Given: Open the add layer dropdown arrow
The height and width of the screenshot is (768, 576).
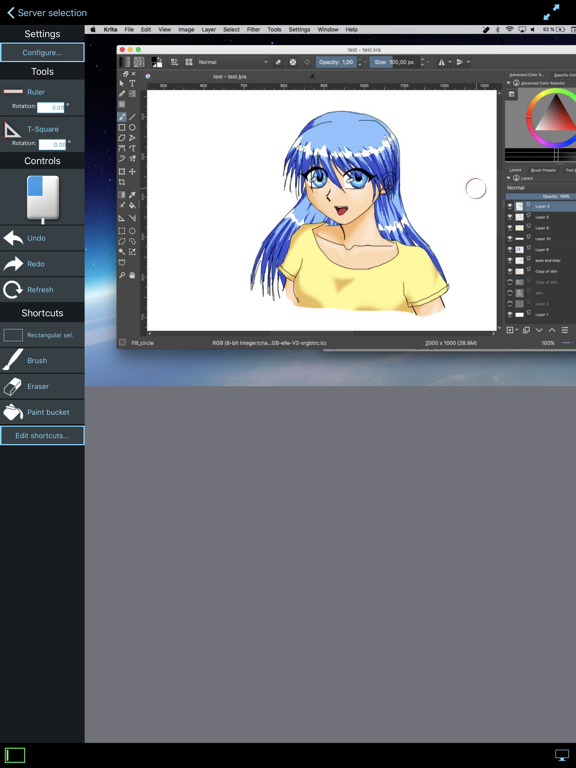Looking at the screenshot, I should (517, 330).
